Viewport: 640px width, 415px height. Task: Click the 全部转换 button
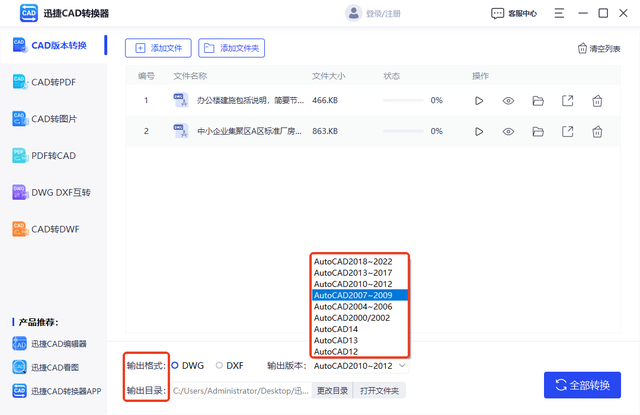click(x=582, y=385)
